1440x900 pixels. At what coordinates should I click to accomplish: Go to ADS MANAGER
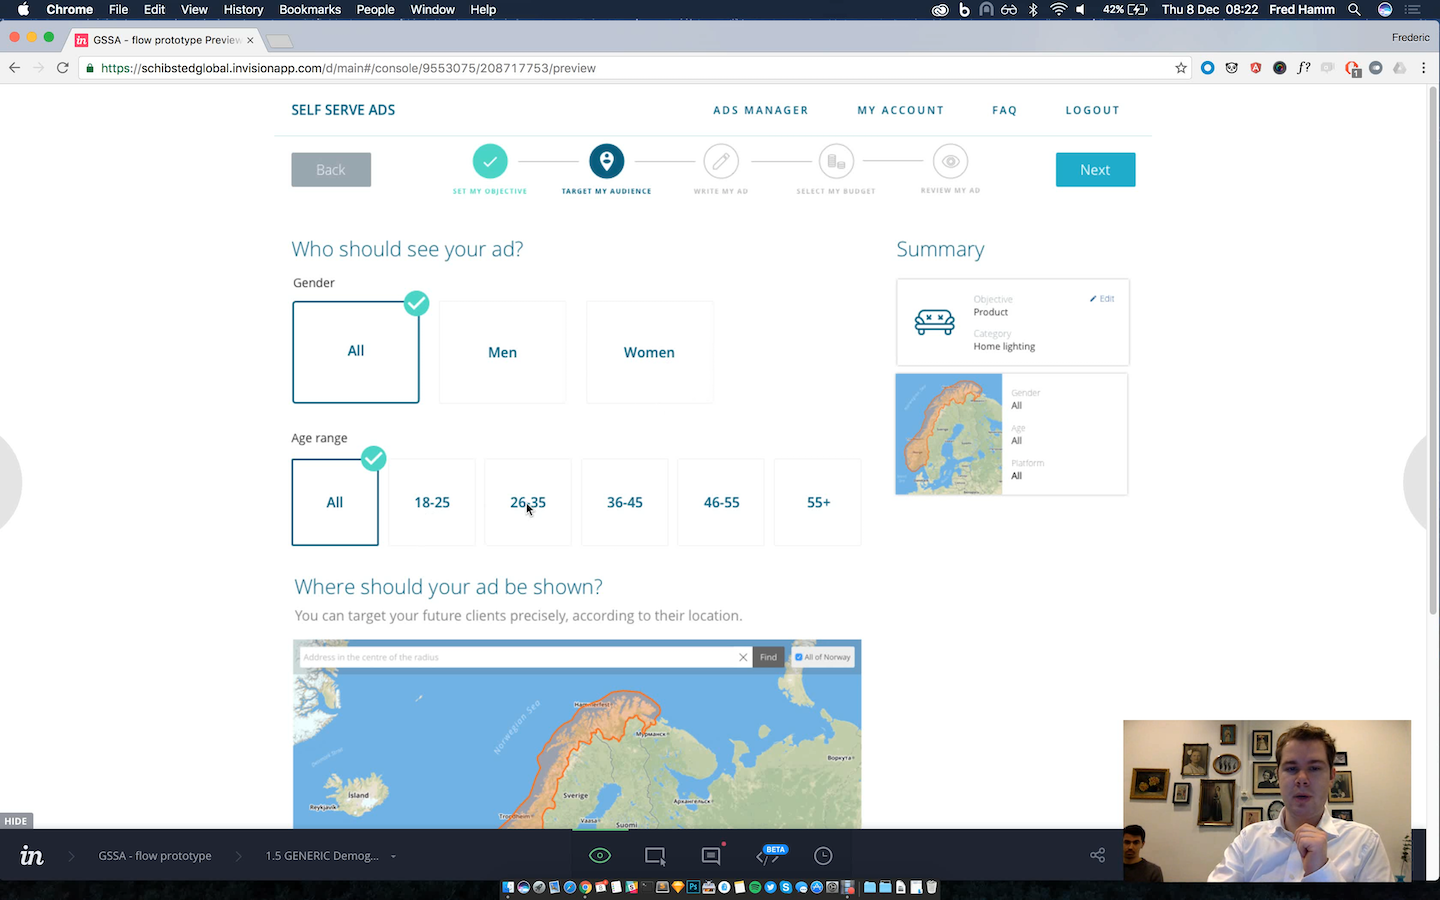[x=760, y=110]
